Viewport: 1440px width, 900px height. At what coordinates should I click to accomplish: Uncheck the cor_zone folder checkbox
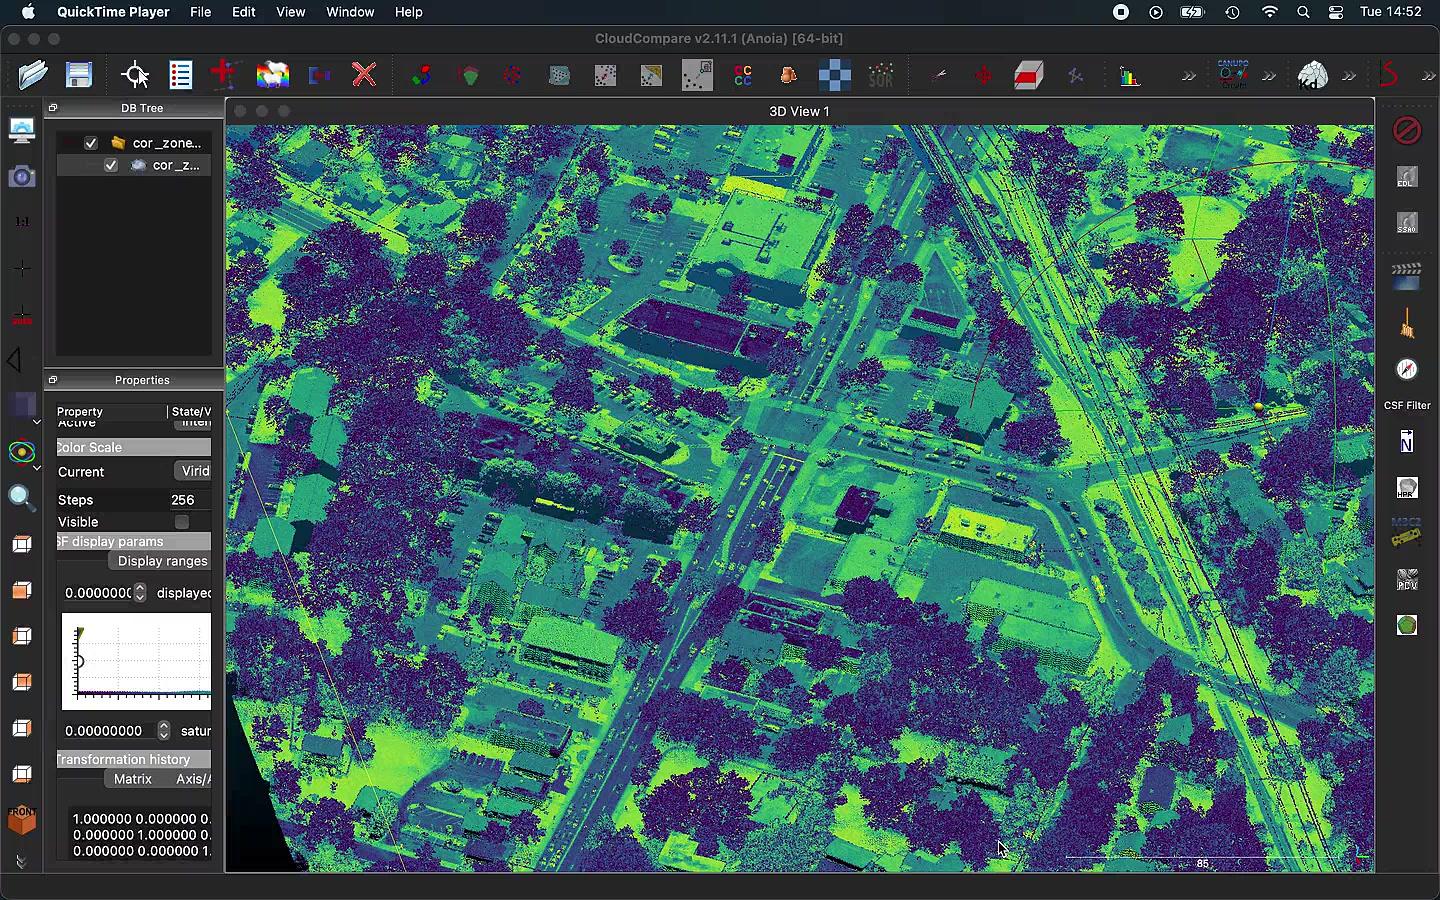click(91, 143)
